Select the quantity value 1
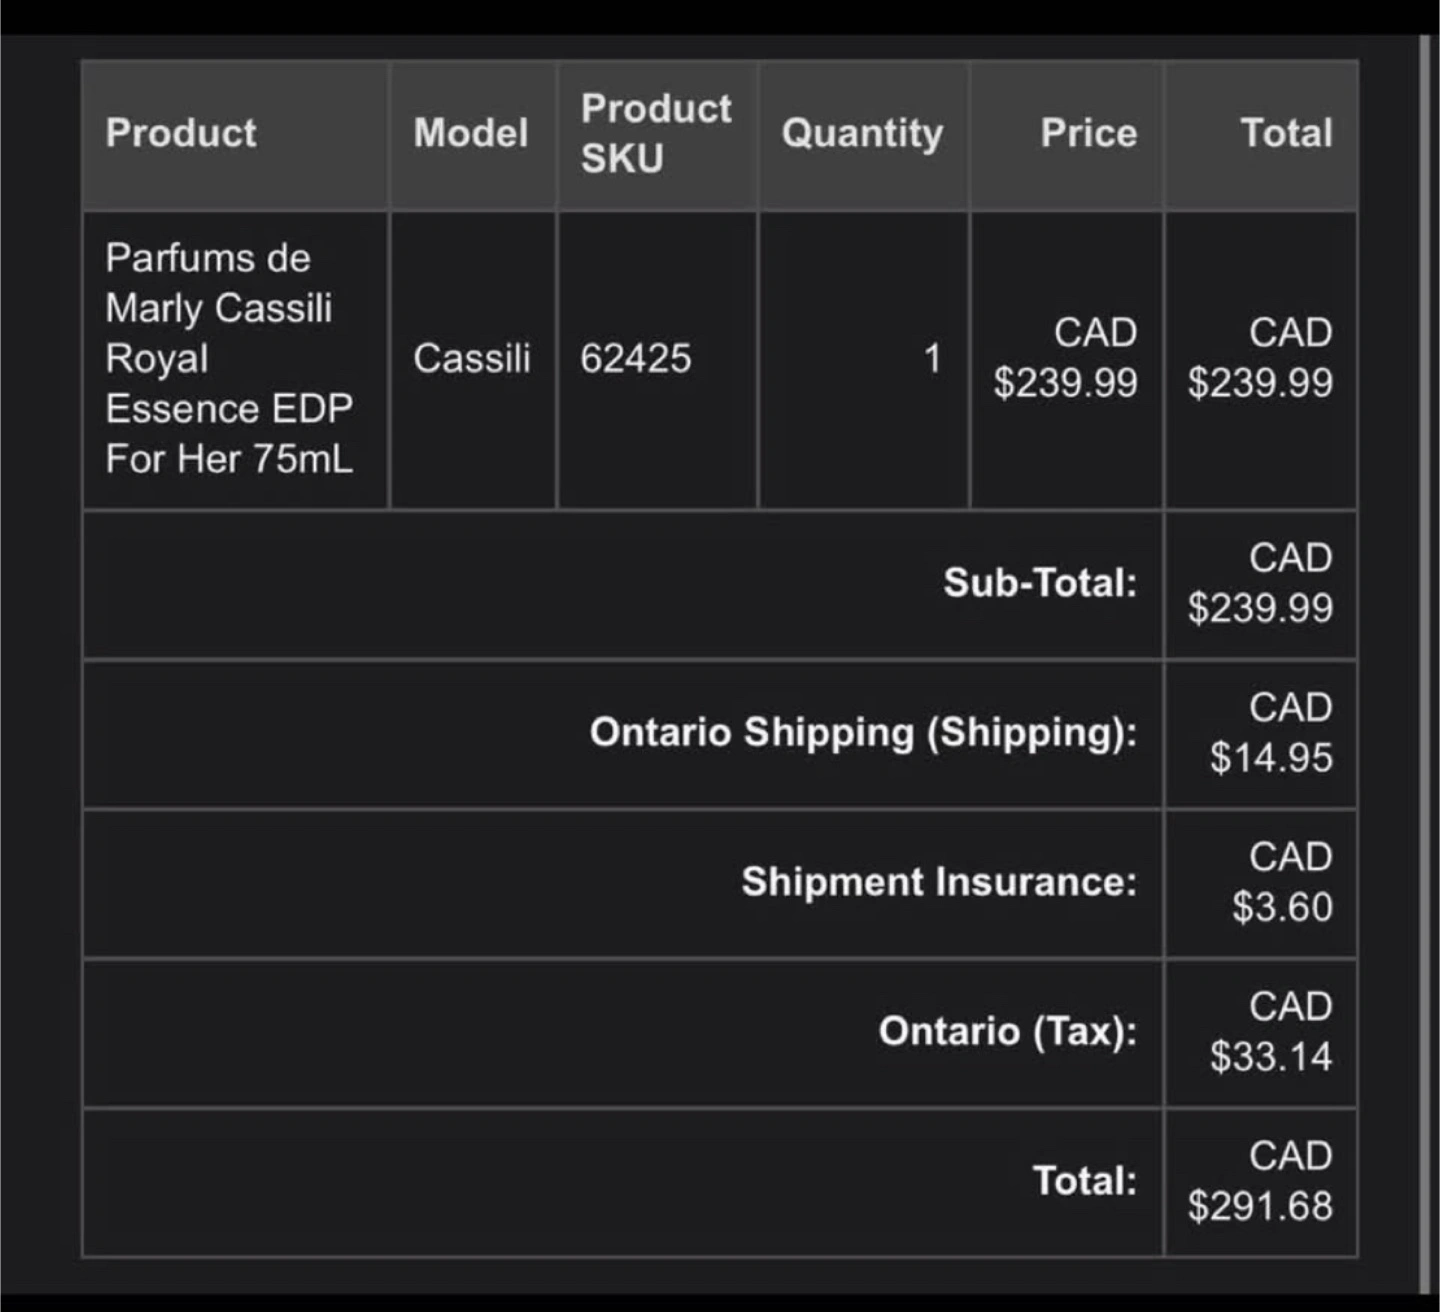Viewport: 1440px width, 1312px height. 932,358
